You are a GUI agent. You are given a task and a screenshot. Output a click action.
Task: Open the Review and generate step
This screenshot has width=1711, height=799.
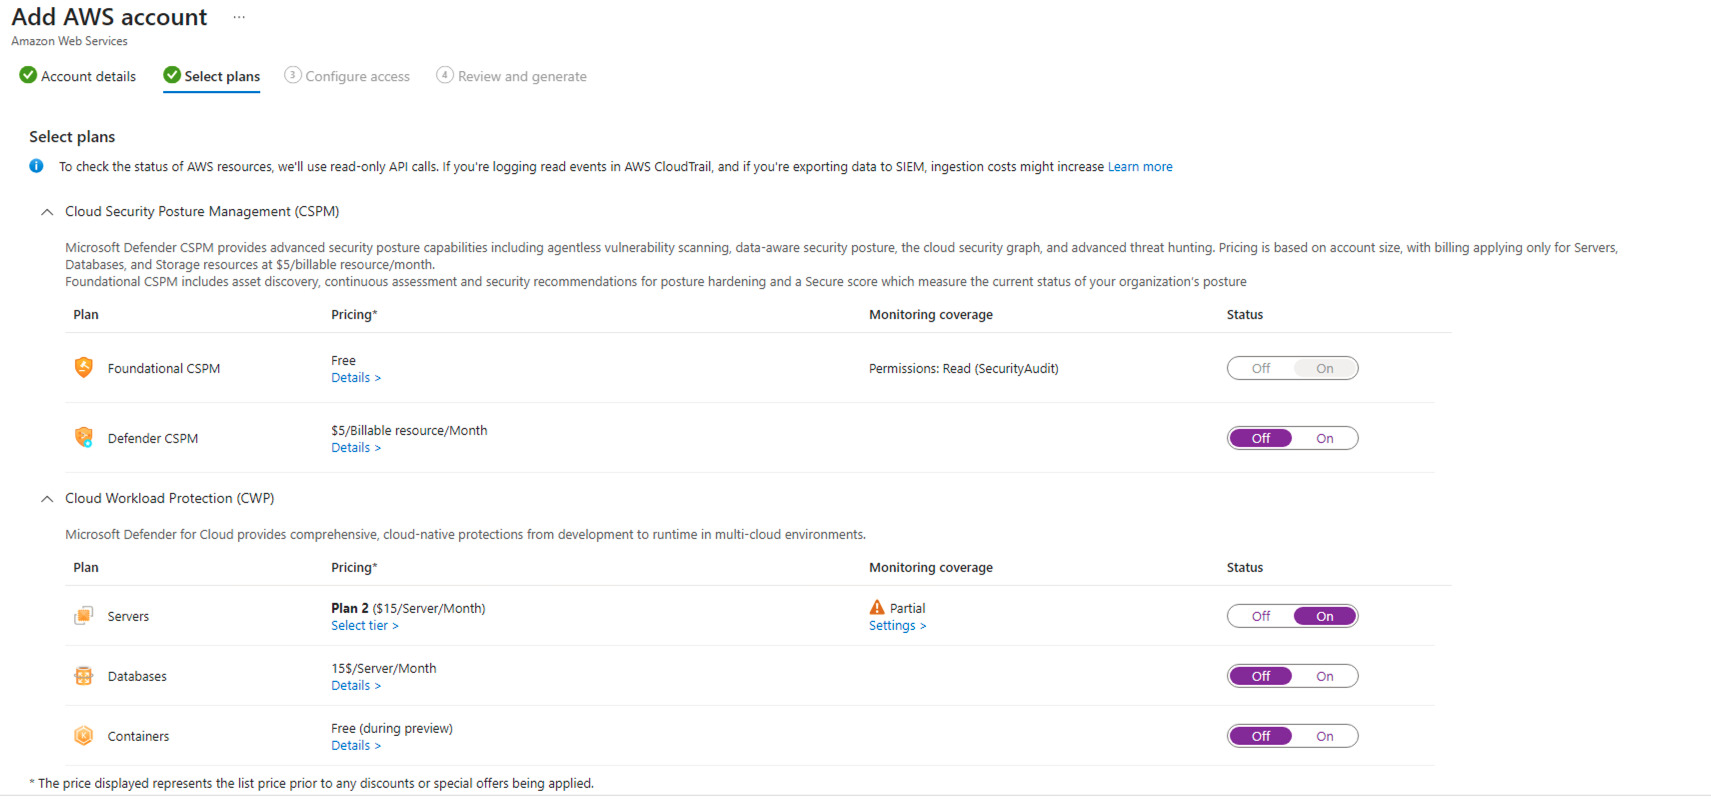[511, 76]
